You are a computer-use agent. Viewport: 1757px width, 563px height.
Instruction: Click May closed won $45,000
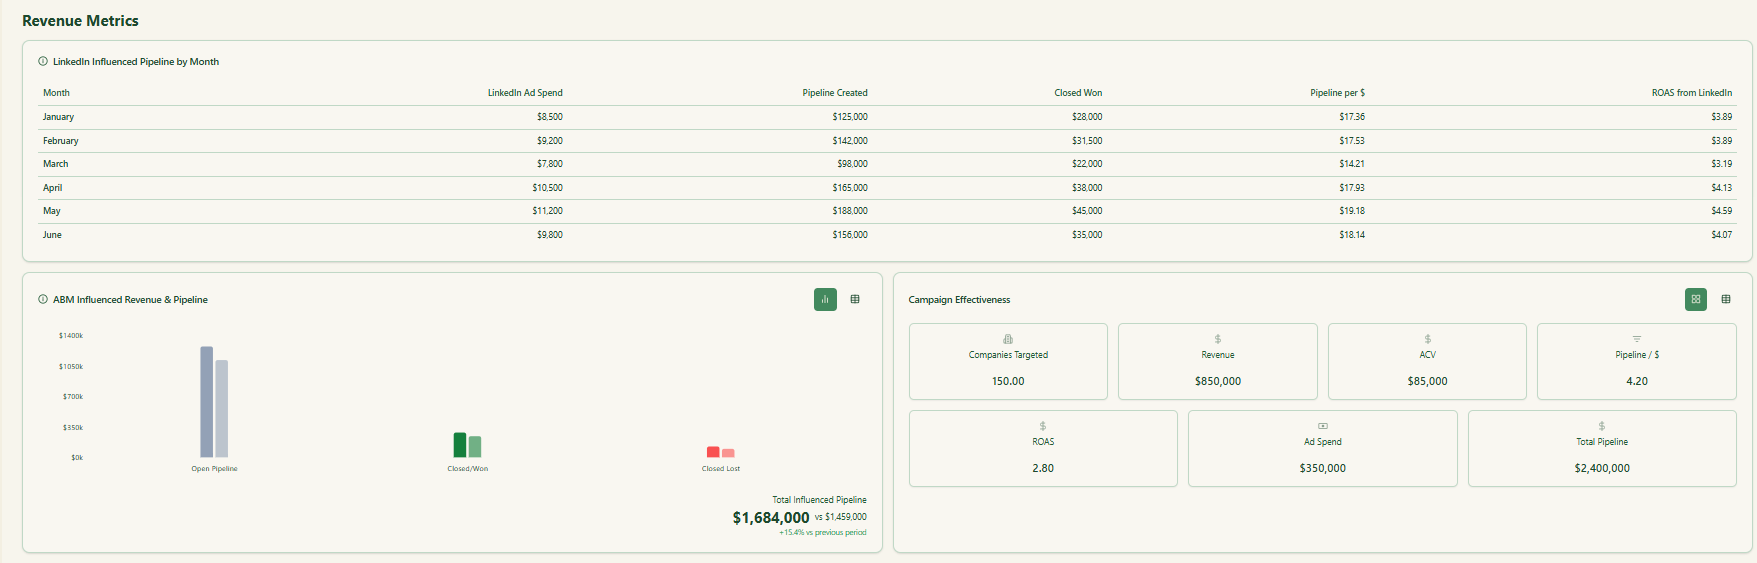point(1087,211)
